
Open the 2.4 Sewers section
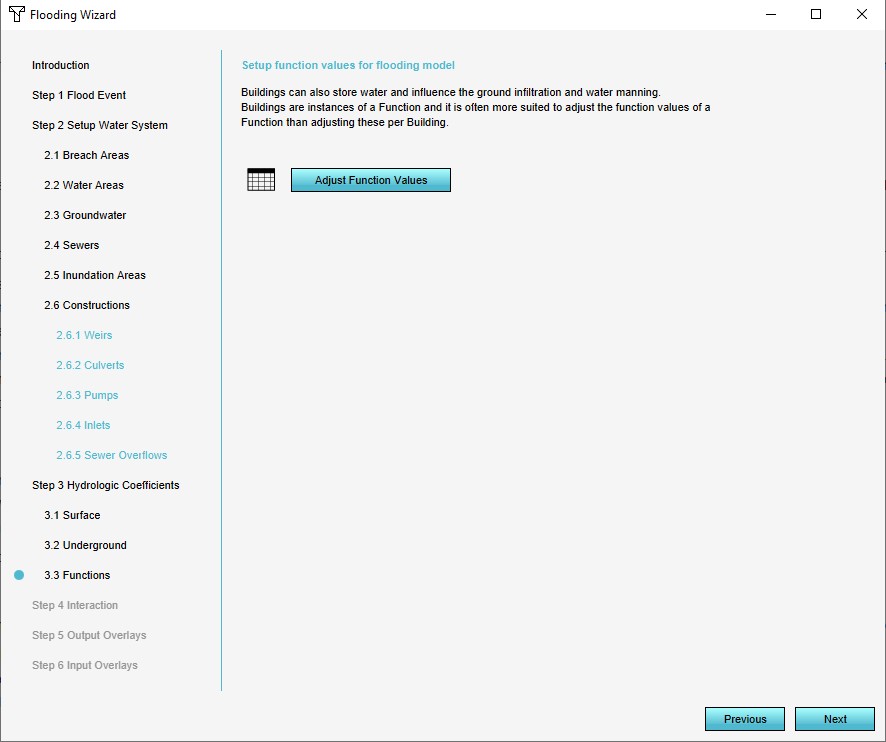point(71,245)
